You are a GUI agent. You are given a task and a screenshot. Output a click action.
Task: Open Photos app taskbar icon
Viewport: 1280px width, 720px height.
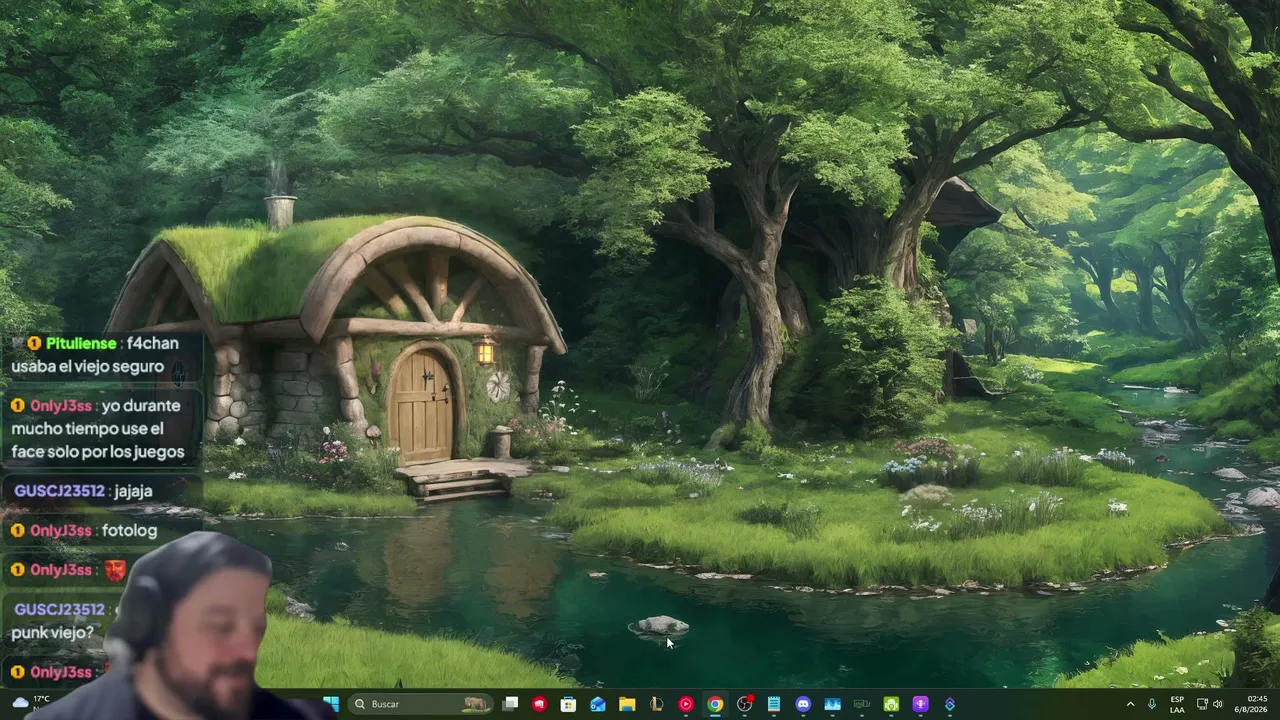(832, 704)
